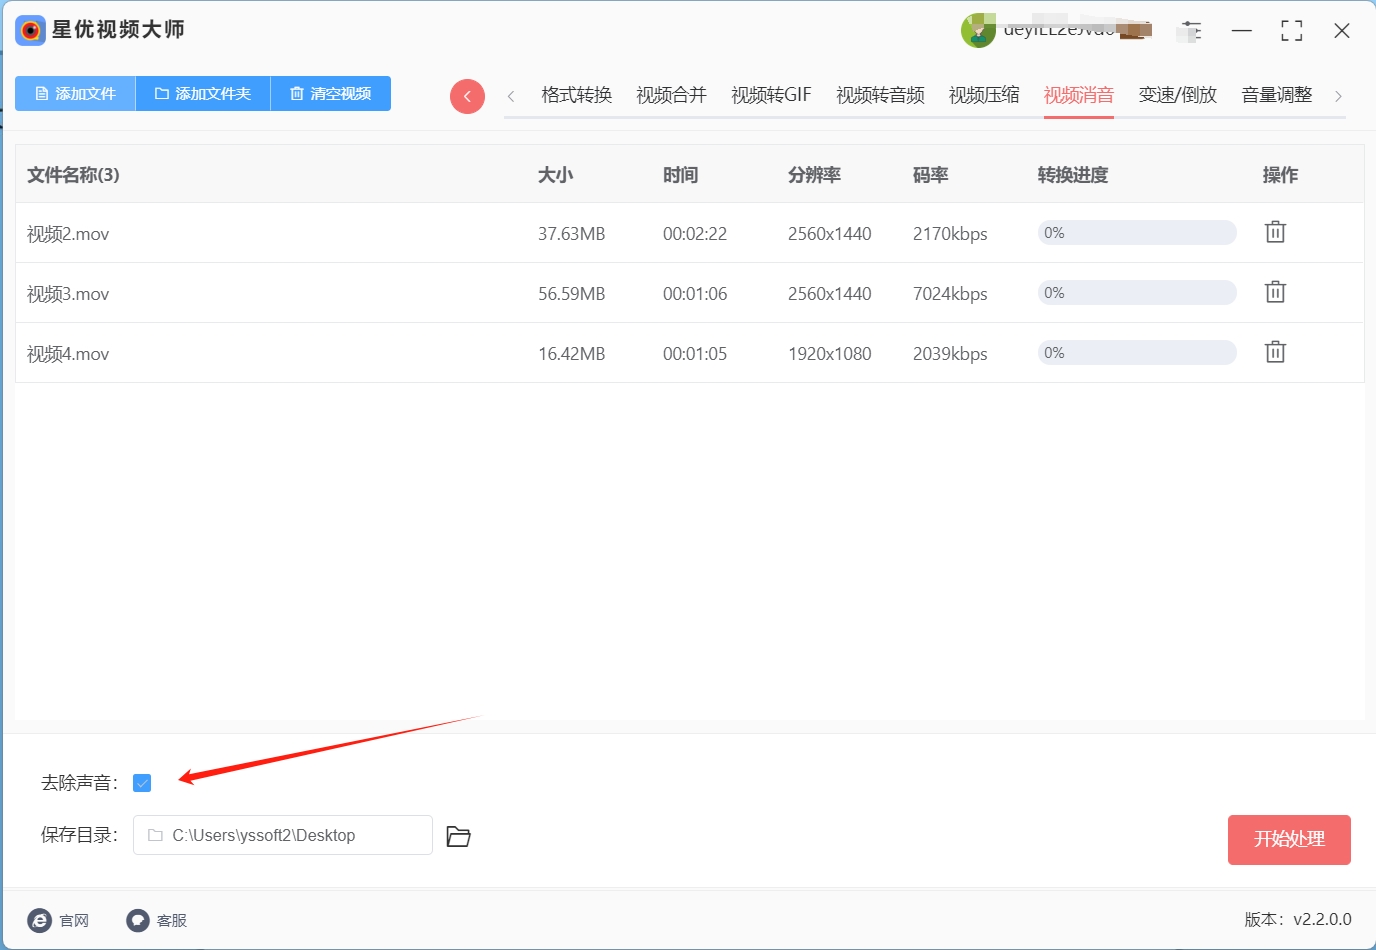This screenshot has height=950, width=1376.
Task: Click the 时间 column header
Action: tap(680, 175)
